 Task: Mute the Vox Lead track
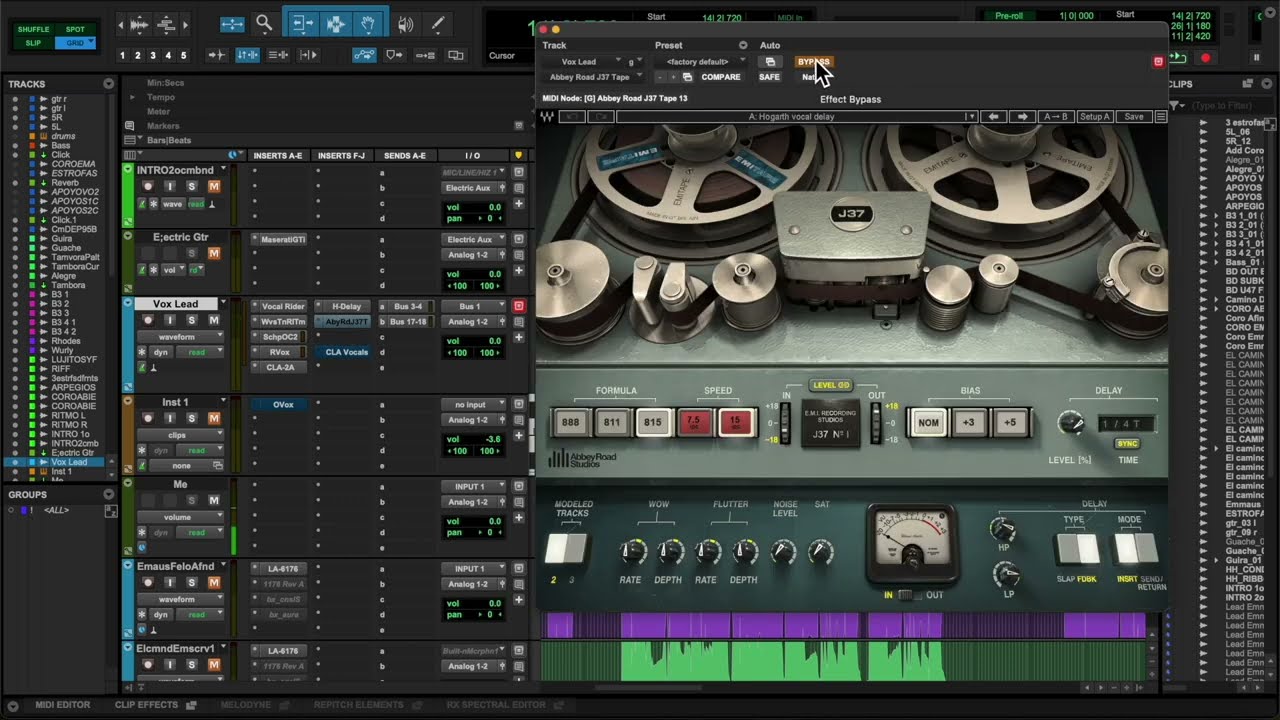(x=213, y=320)
